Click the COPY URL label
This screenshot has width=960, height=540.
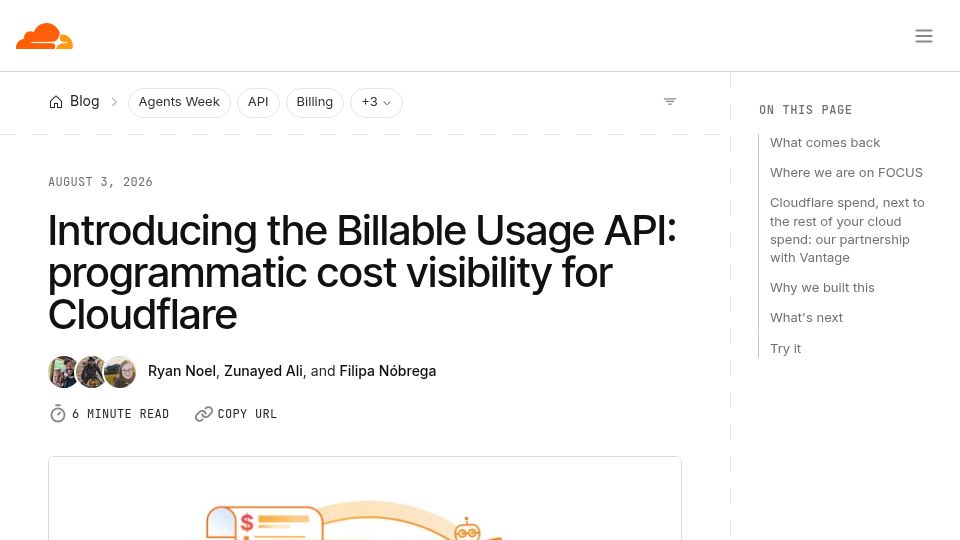[247, 414]
